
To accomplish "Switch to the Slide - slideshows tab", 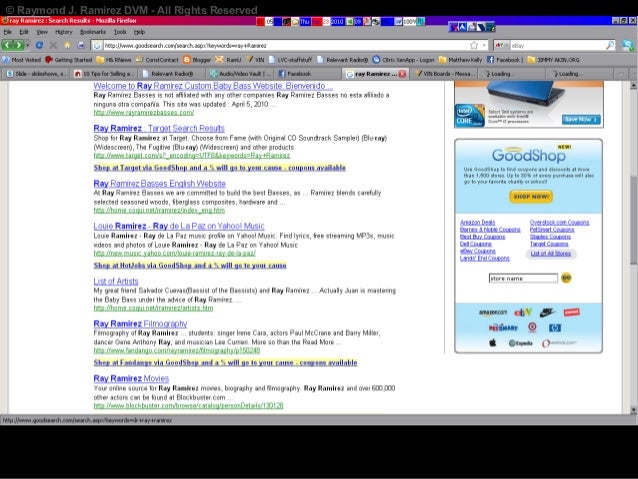I will point(36,74).
